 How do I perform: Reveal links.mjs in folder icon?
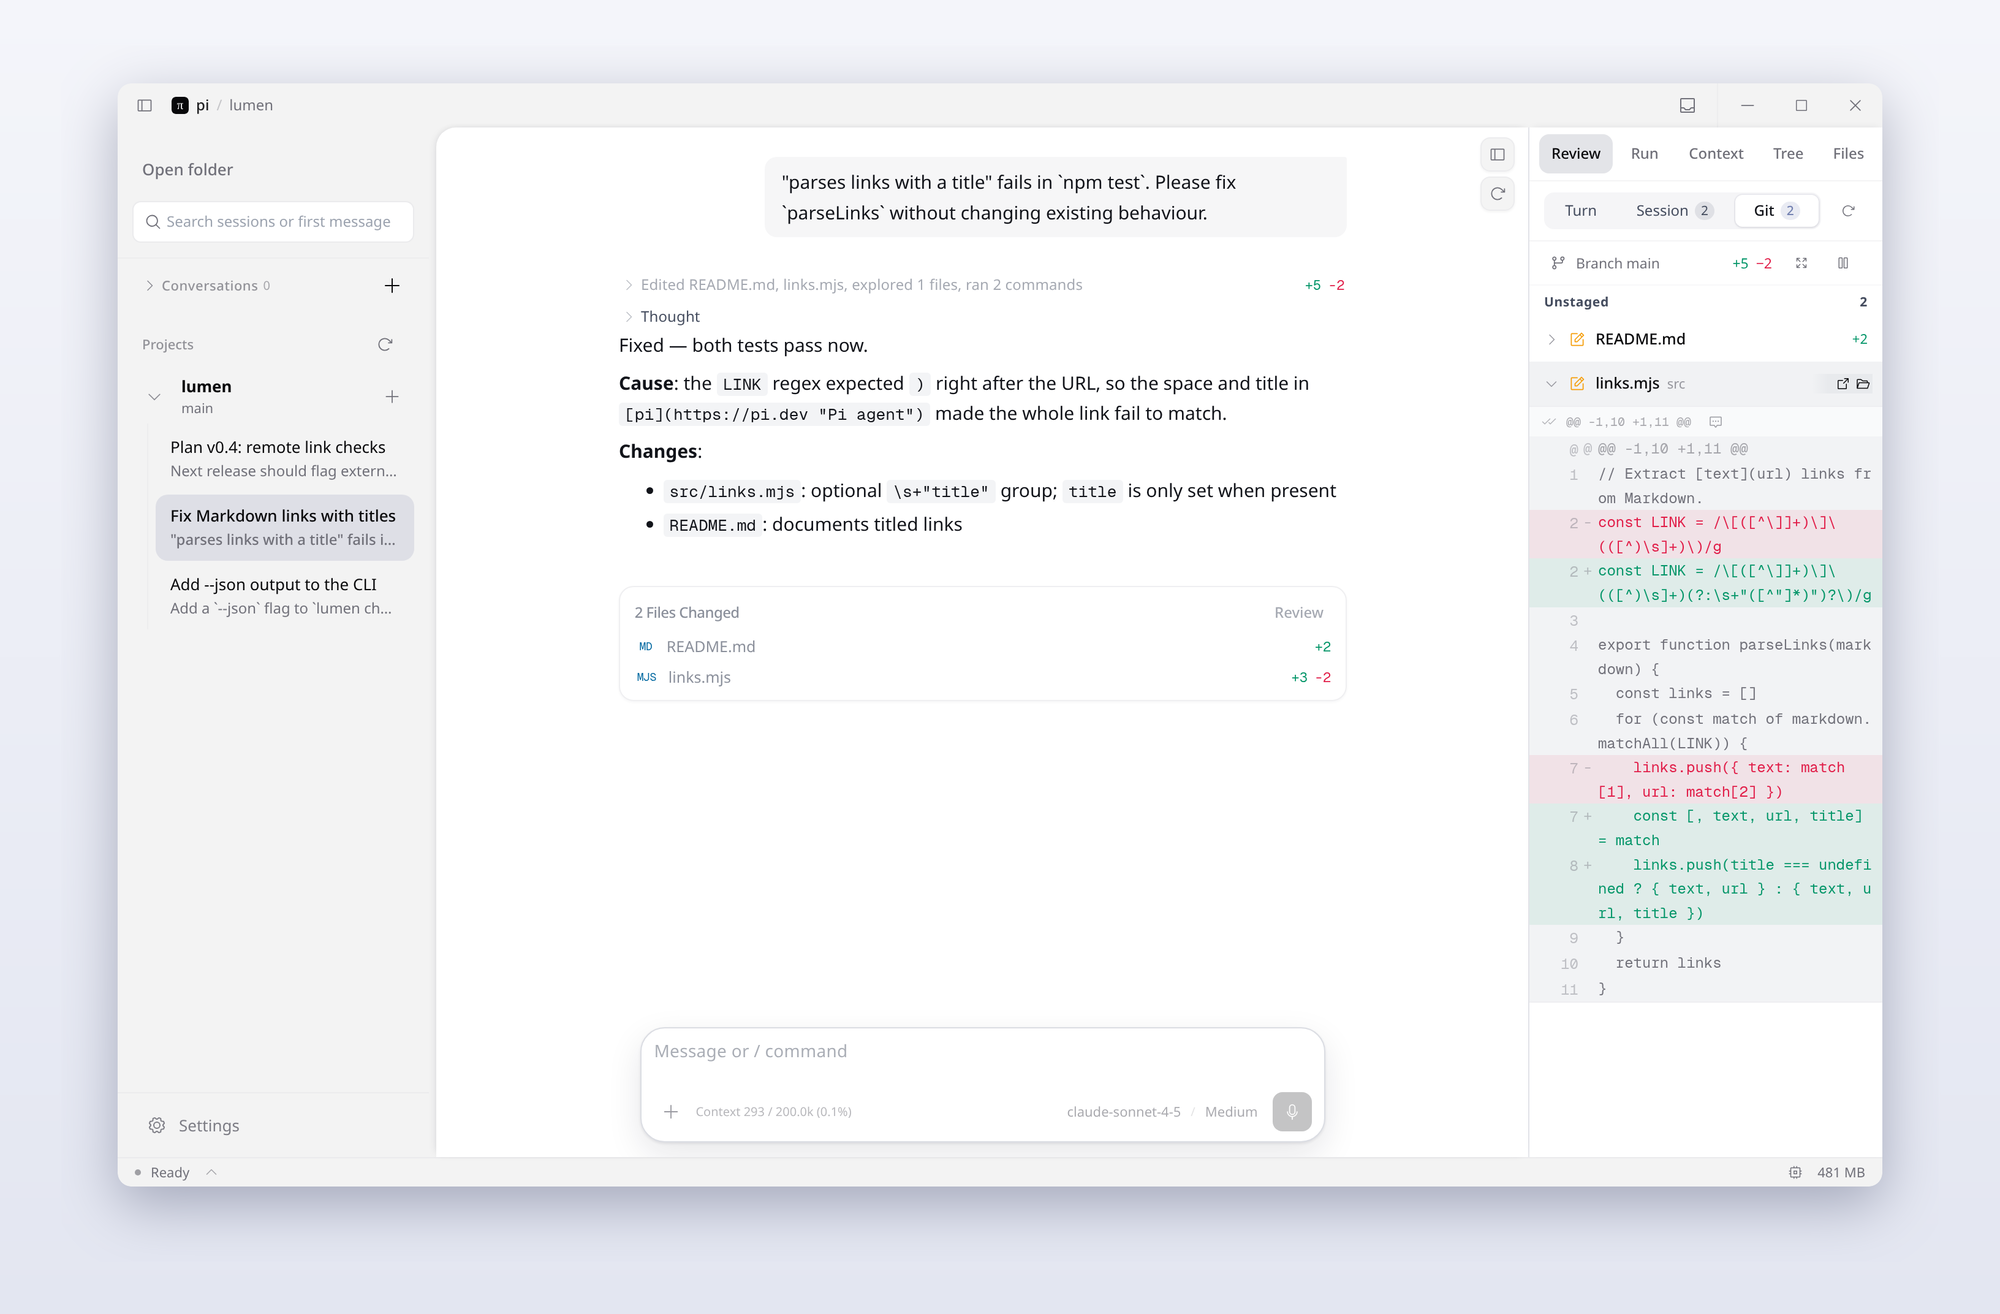point(1863,384)
